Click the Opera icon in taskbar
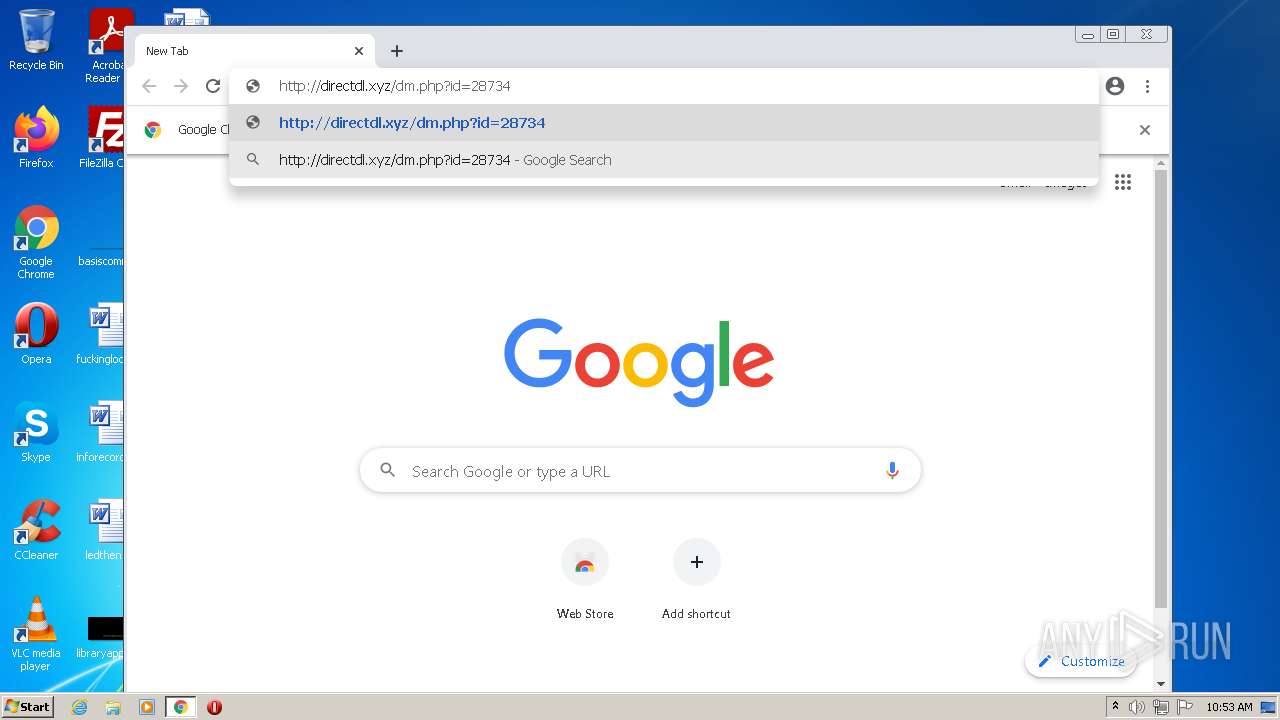1280x720 pixels. [x=214, y=707]
